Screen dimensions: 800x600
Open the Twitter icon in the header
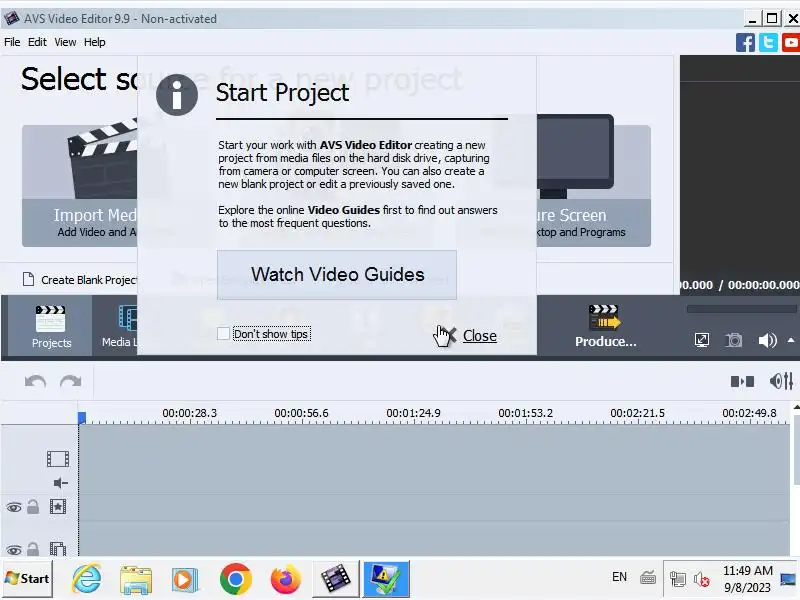coord(768,43)
